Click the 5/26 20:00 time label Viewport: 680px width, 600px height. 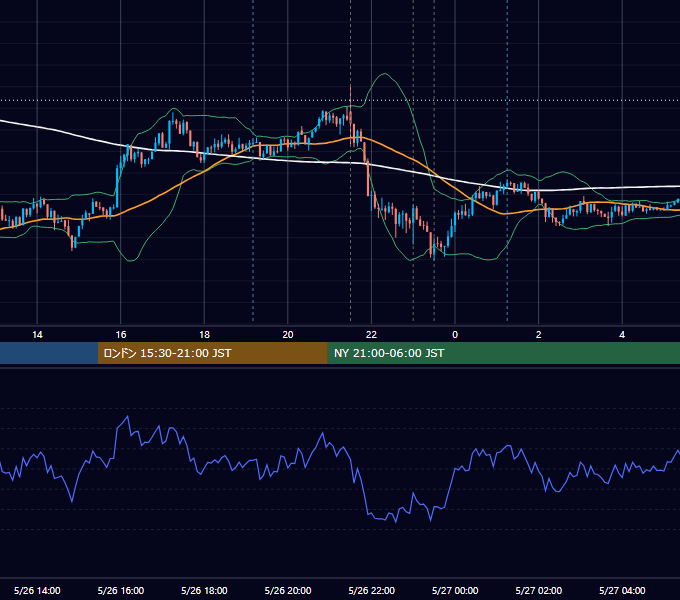[288, 590]
